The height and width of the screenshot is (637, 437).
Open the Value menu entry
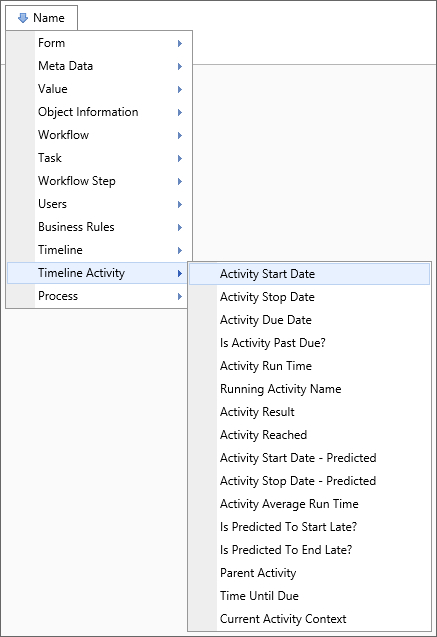point(99,89)
